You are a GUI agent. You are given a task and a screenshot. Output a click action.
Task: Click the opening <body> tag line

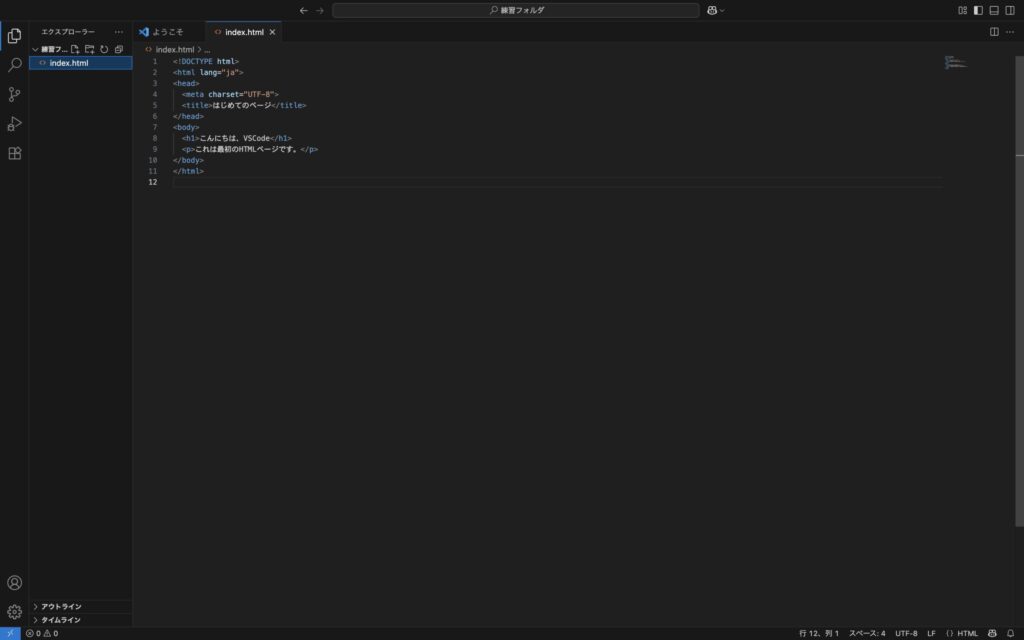(x=186, y=127)
